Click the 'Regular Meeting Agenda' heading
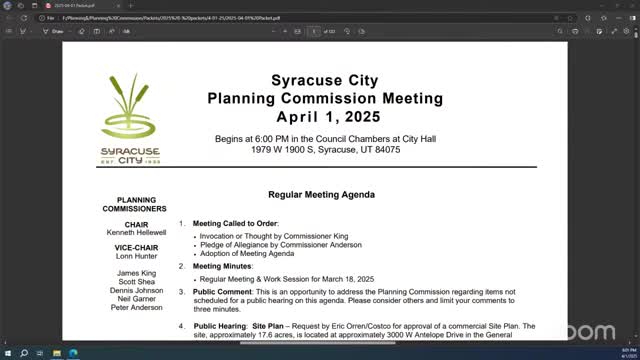The height and width of the screenshot is (360, 640). [321, 195]
